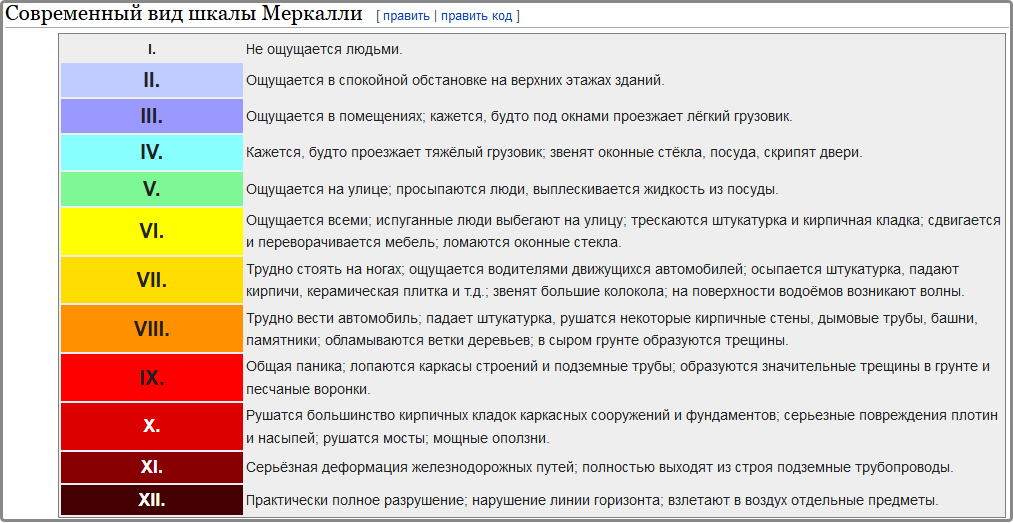
Task: Select the gold VII. intensity cell
Action: pyautogui.click(x=152, y=280)
